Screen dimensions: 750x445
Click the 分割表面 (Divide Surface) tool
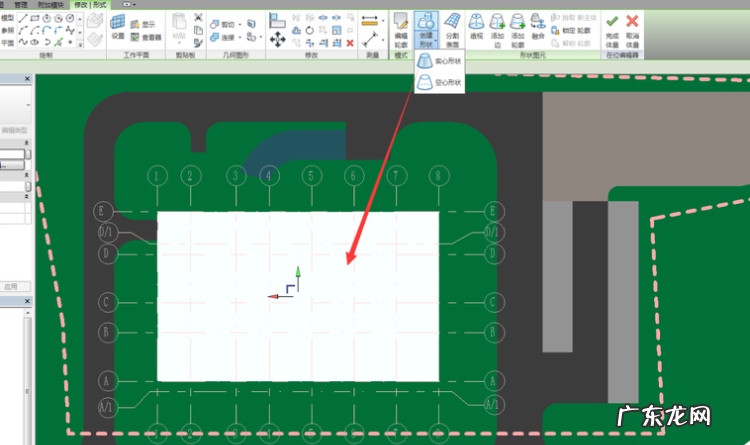(452, 30)
